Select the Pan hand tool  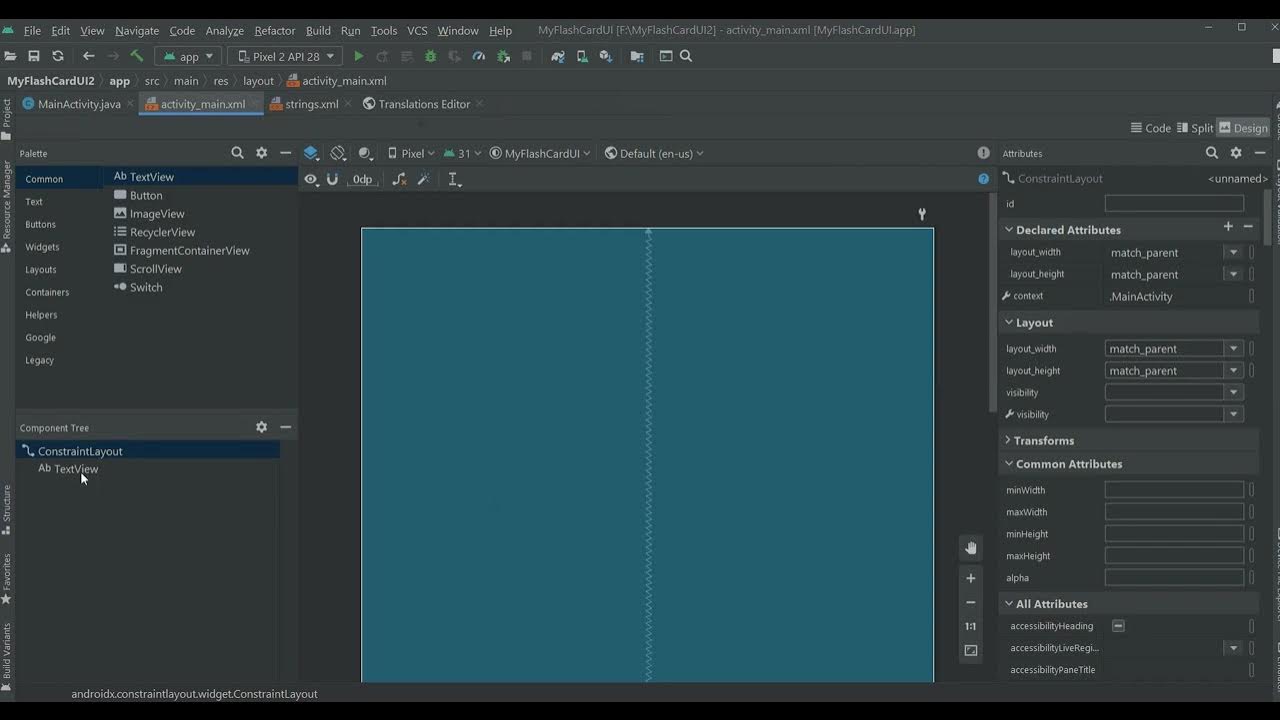coord(970,548)
